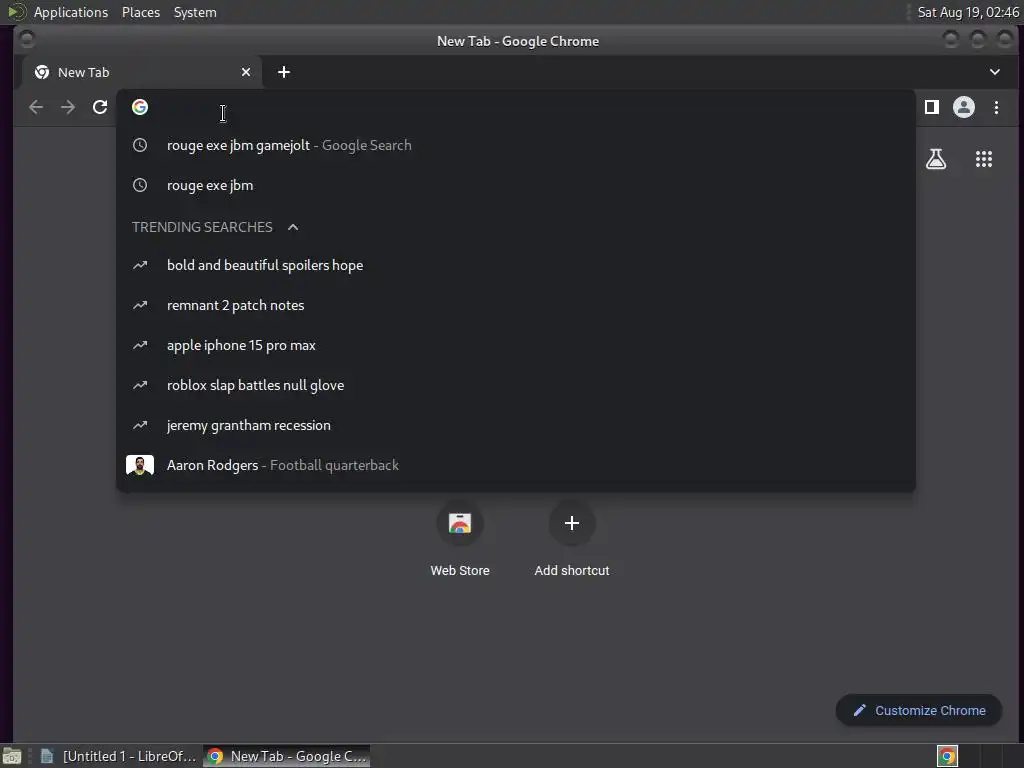The width and height of the screenshot is (1024, 768).
Task: Open the profile avatar icon
Action: point(964,107)
